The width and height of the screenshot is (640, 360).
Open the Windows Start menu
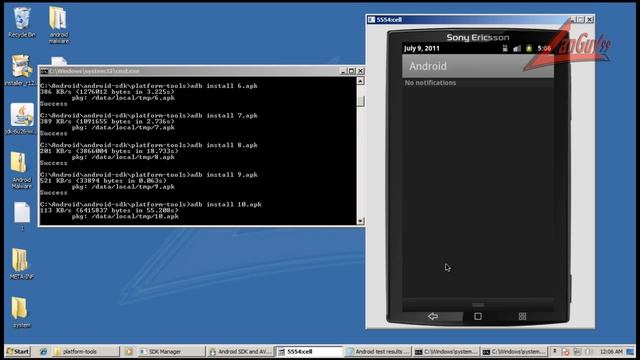point(18,351)
